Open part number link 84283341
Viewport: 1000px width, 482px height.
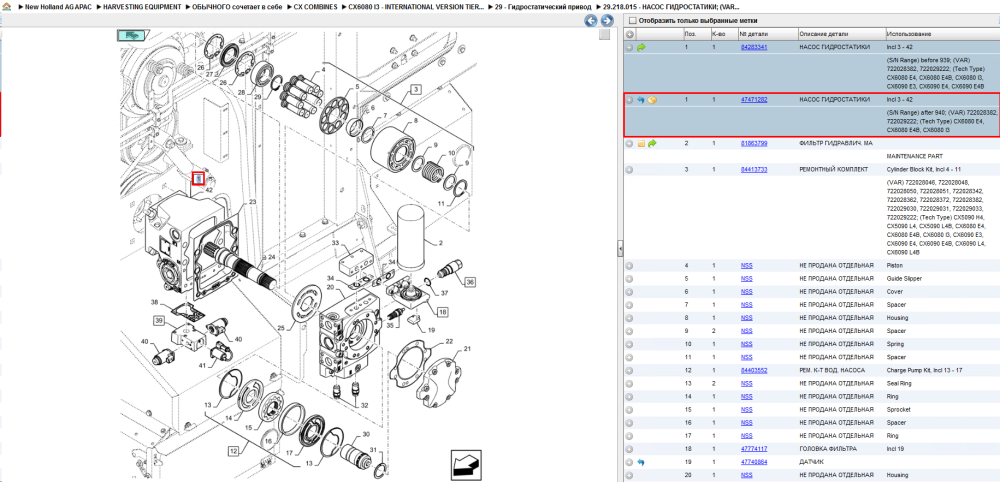click(x=754, y=47)
